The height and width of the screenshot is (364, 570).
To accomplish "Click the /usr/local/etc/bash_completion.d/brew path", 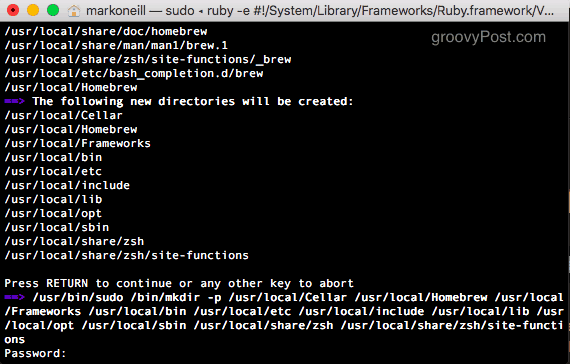I will click(x=134, y=73).
